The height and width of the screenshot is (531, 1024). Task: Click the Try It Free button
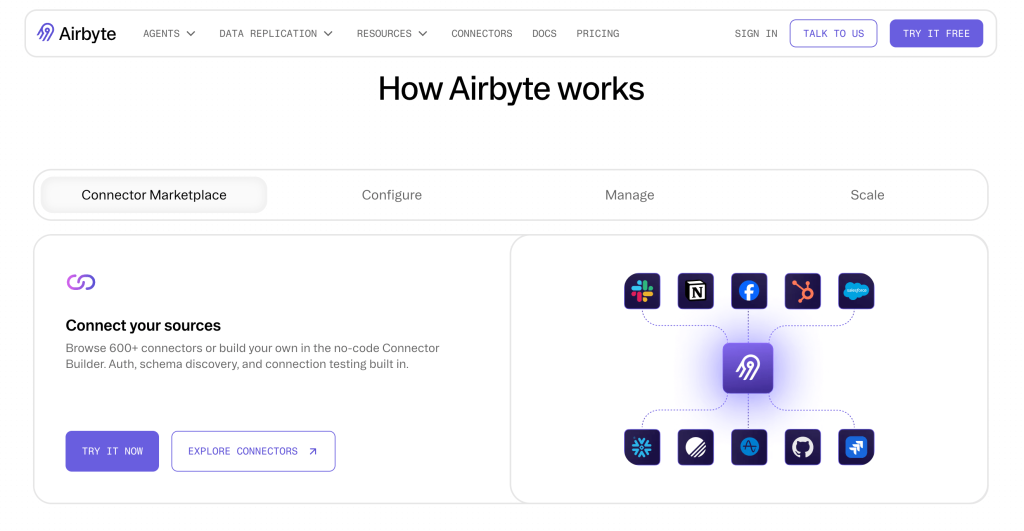pos(936,33)
